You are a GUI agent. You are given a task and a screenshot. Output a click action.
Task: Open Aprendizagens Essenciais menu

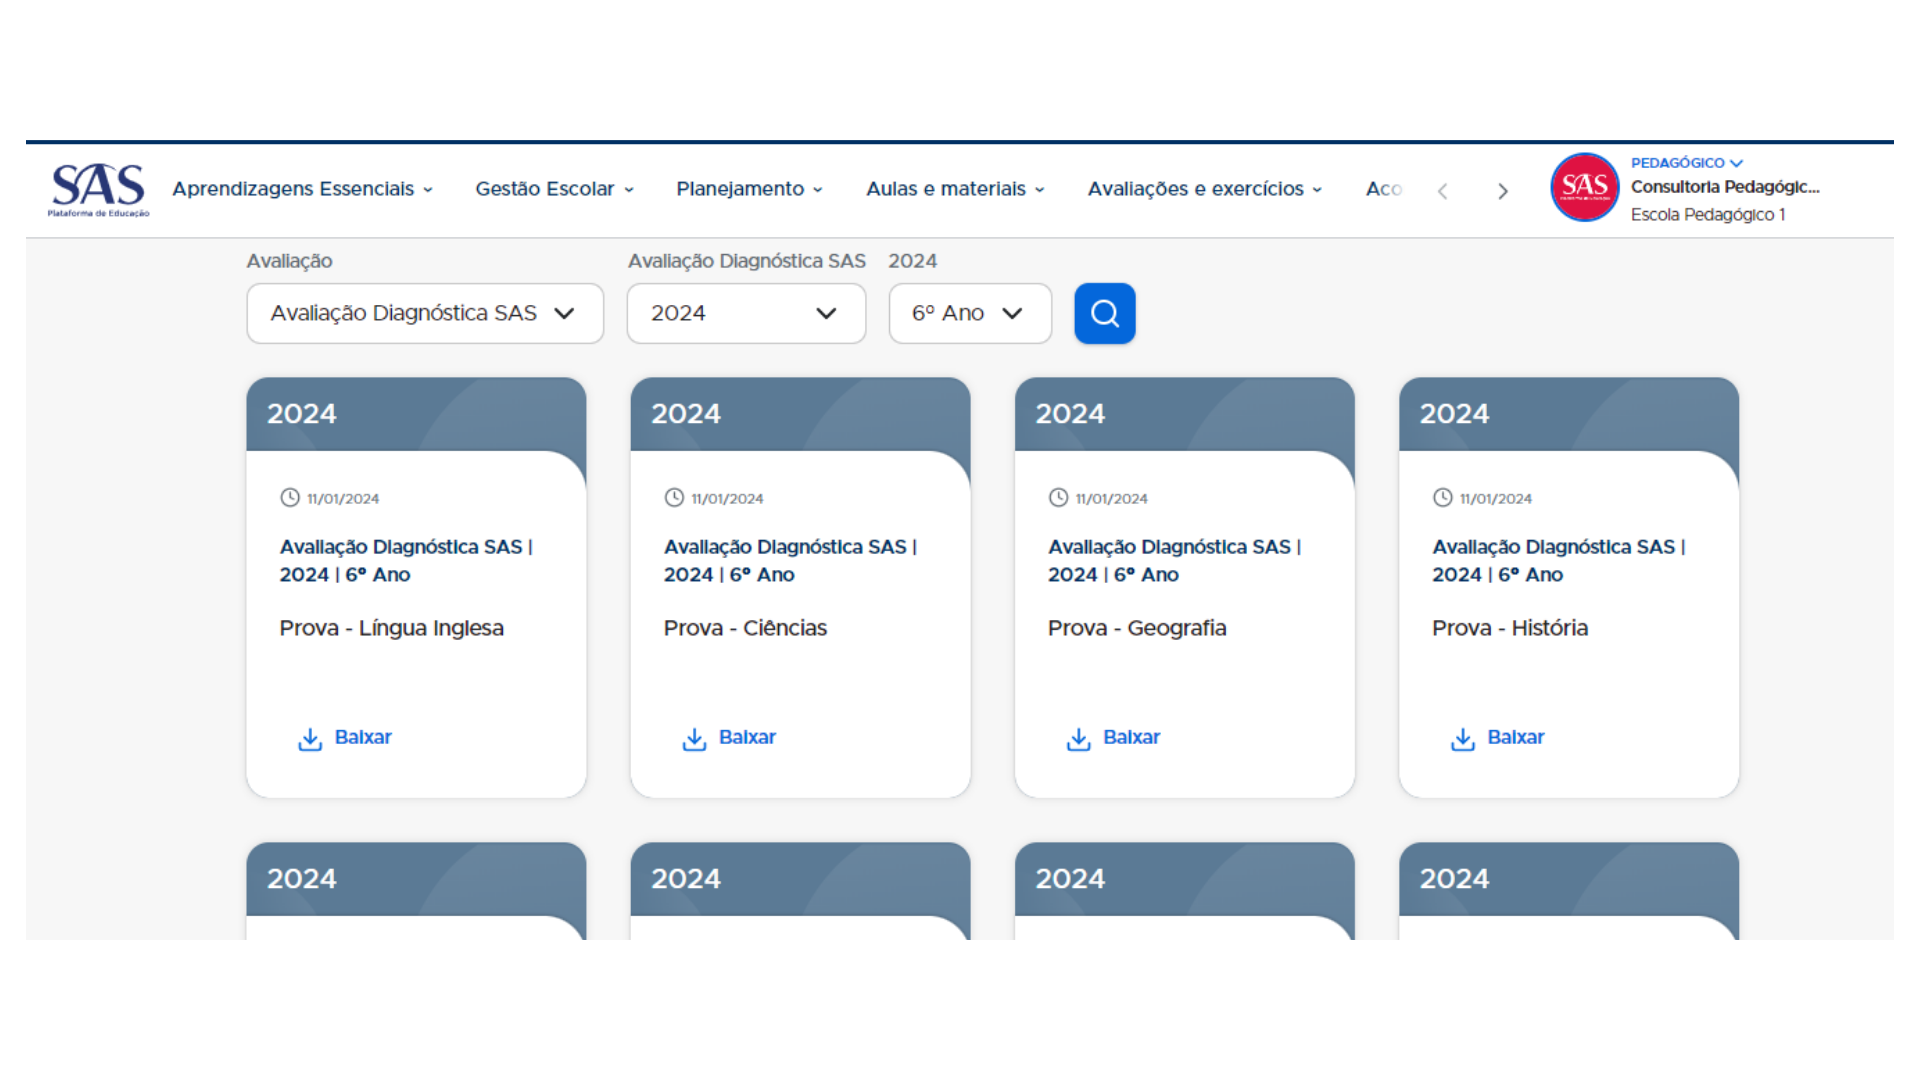click(302, 189)
